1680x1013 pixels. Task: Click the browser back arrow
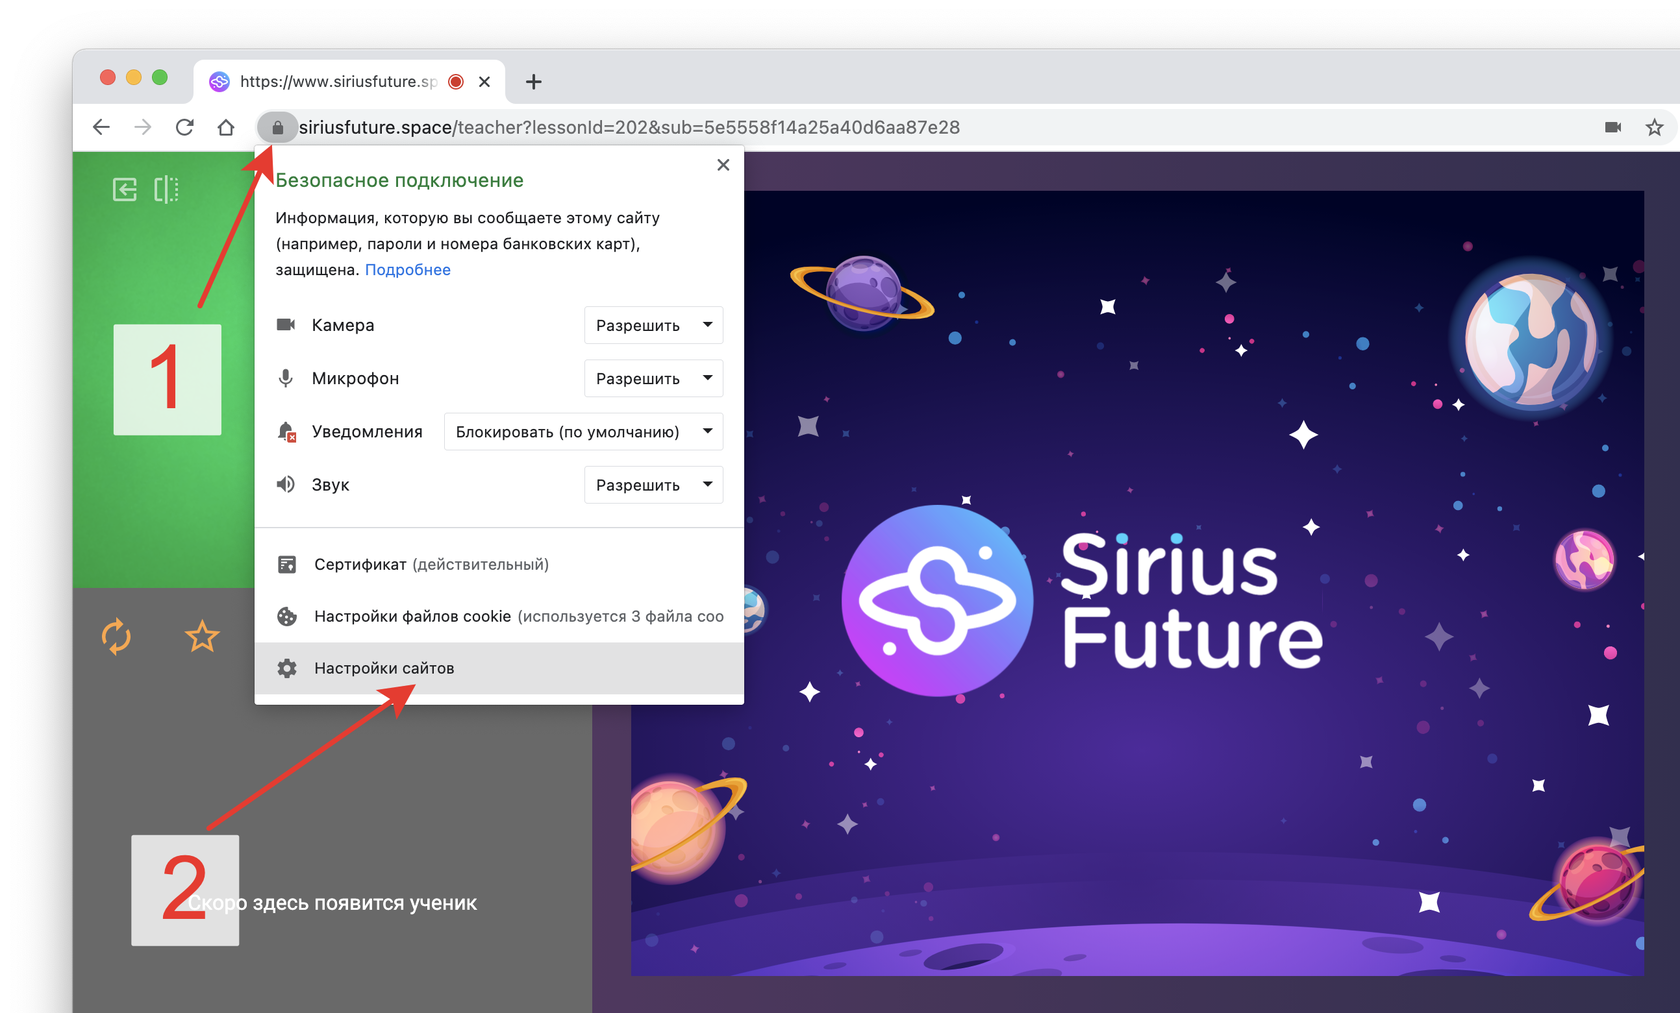click(101, 127)
